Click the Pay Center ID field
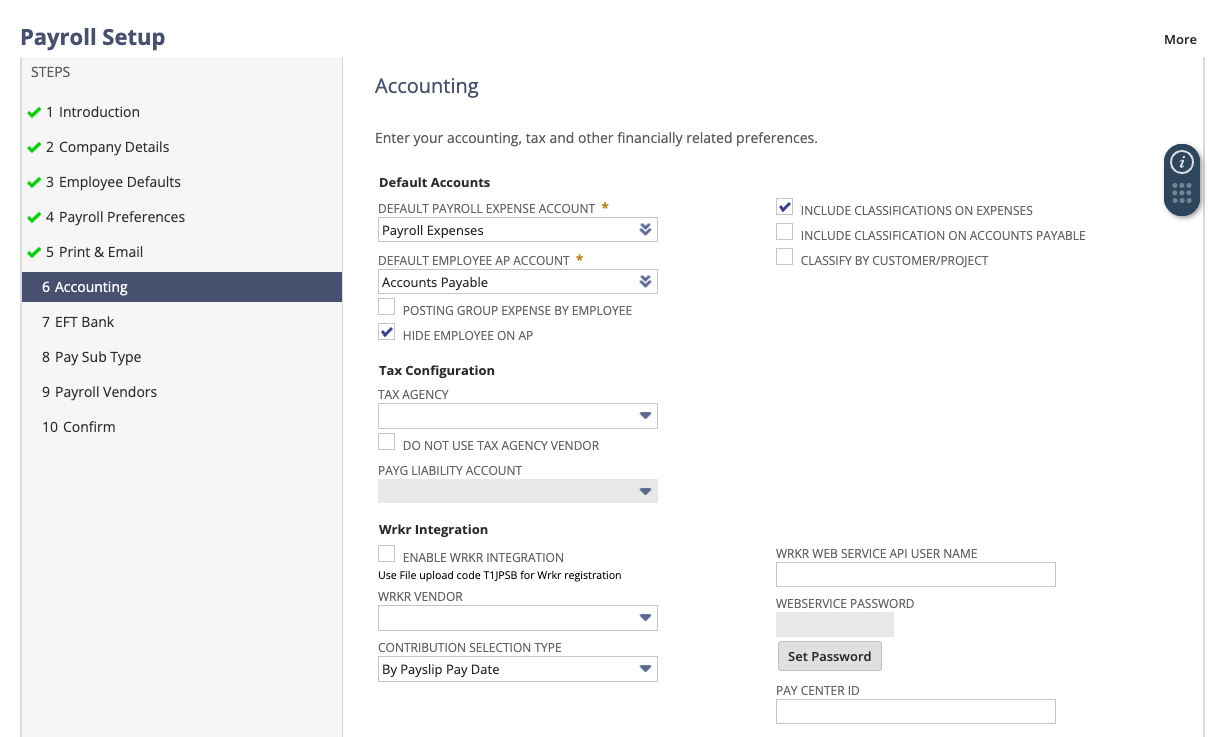 pyautogui.click(x=915, y=711)
